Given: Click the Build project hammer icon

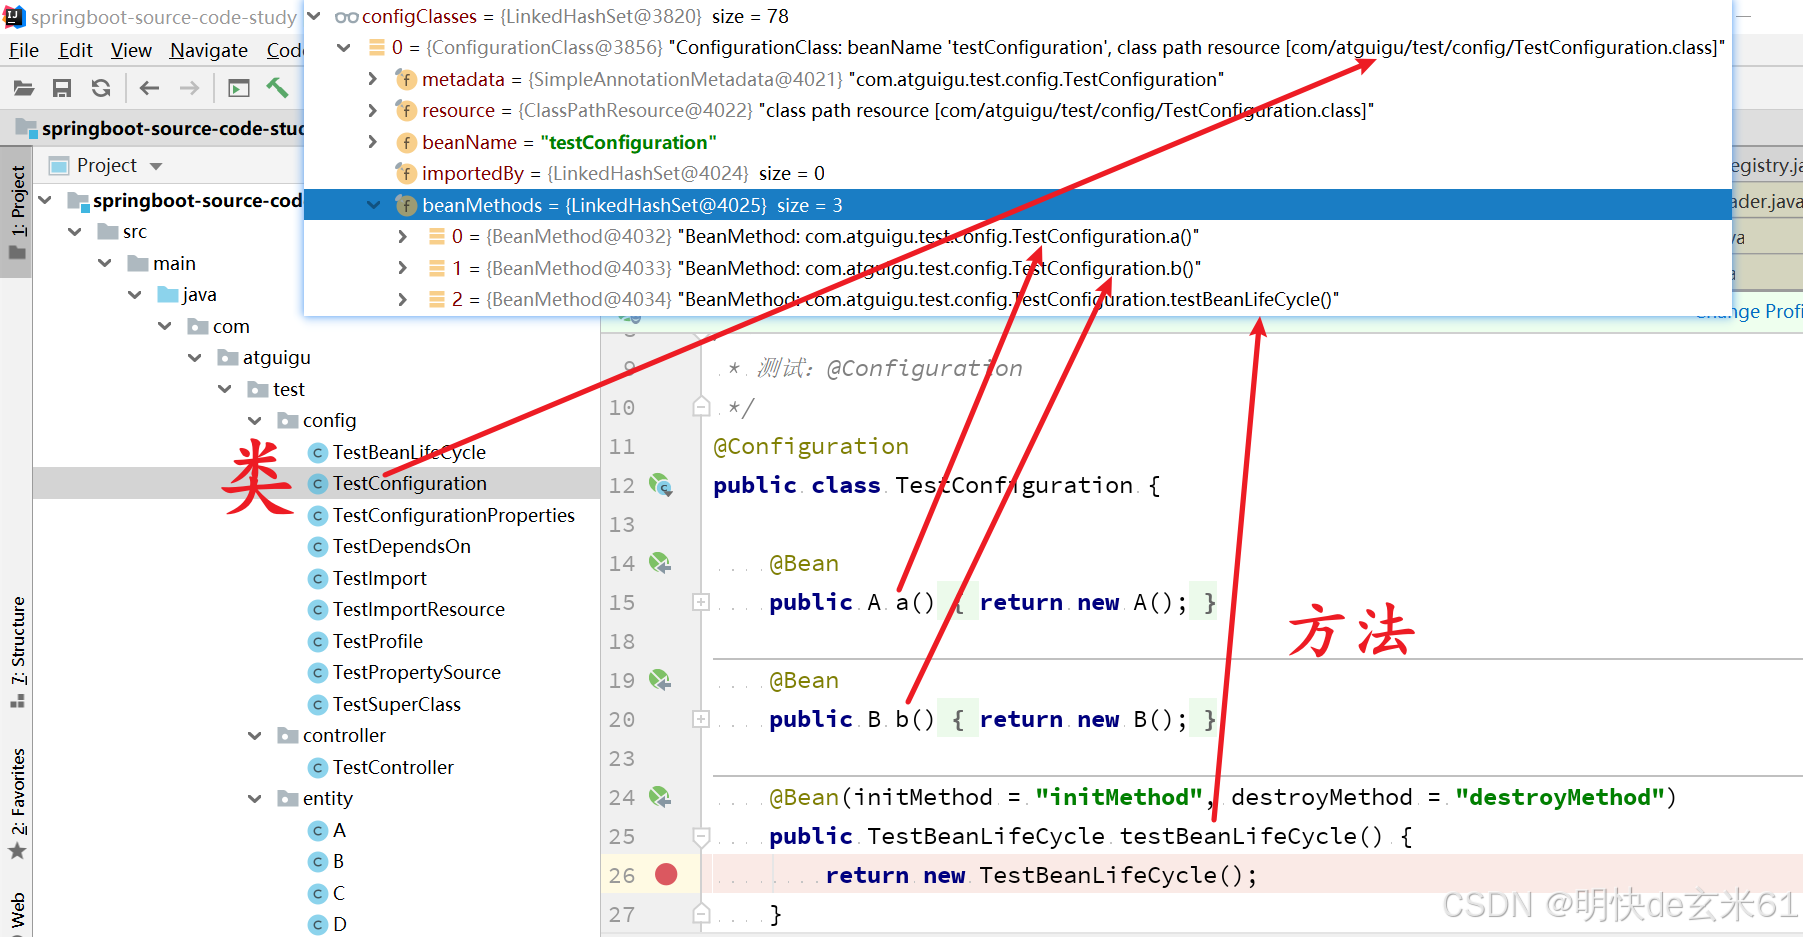Looking at the screenshot, I should [x=277, y=88].
